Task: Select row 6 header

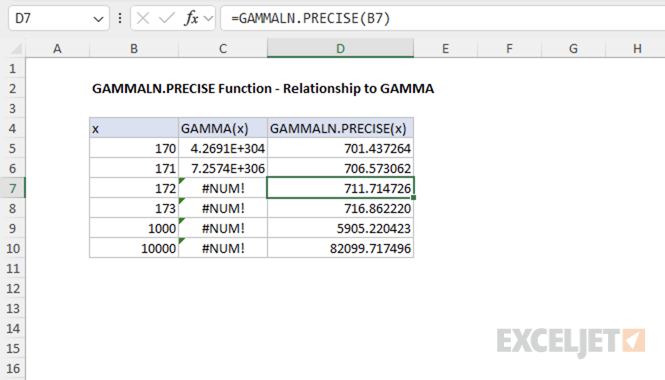Action: click(13, 168)
